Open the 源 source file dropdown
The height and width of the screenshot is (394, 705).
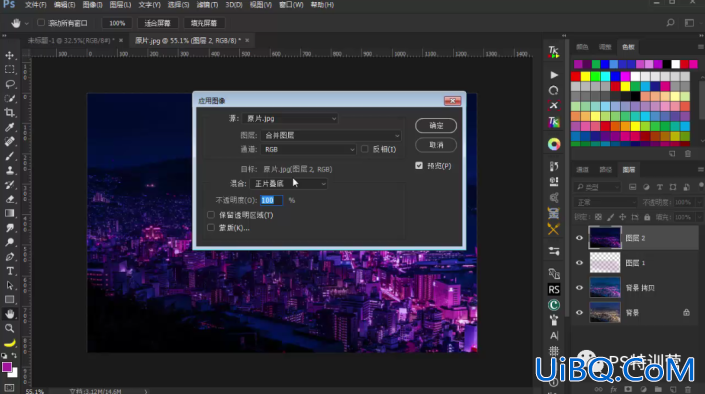(290, 118)
